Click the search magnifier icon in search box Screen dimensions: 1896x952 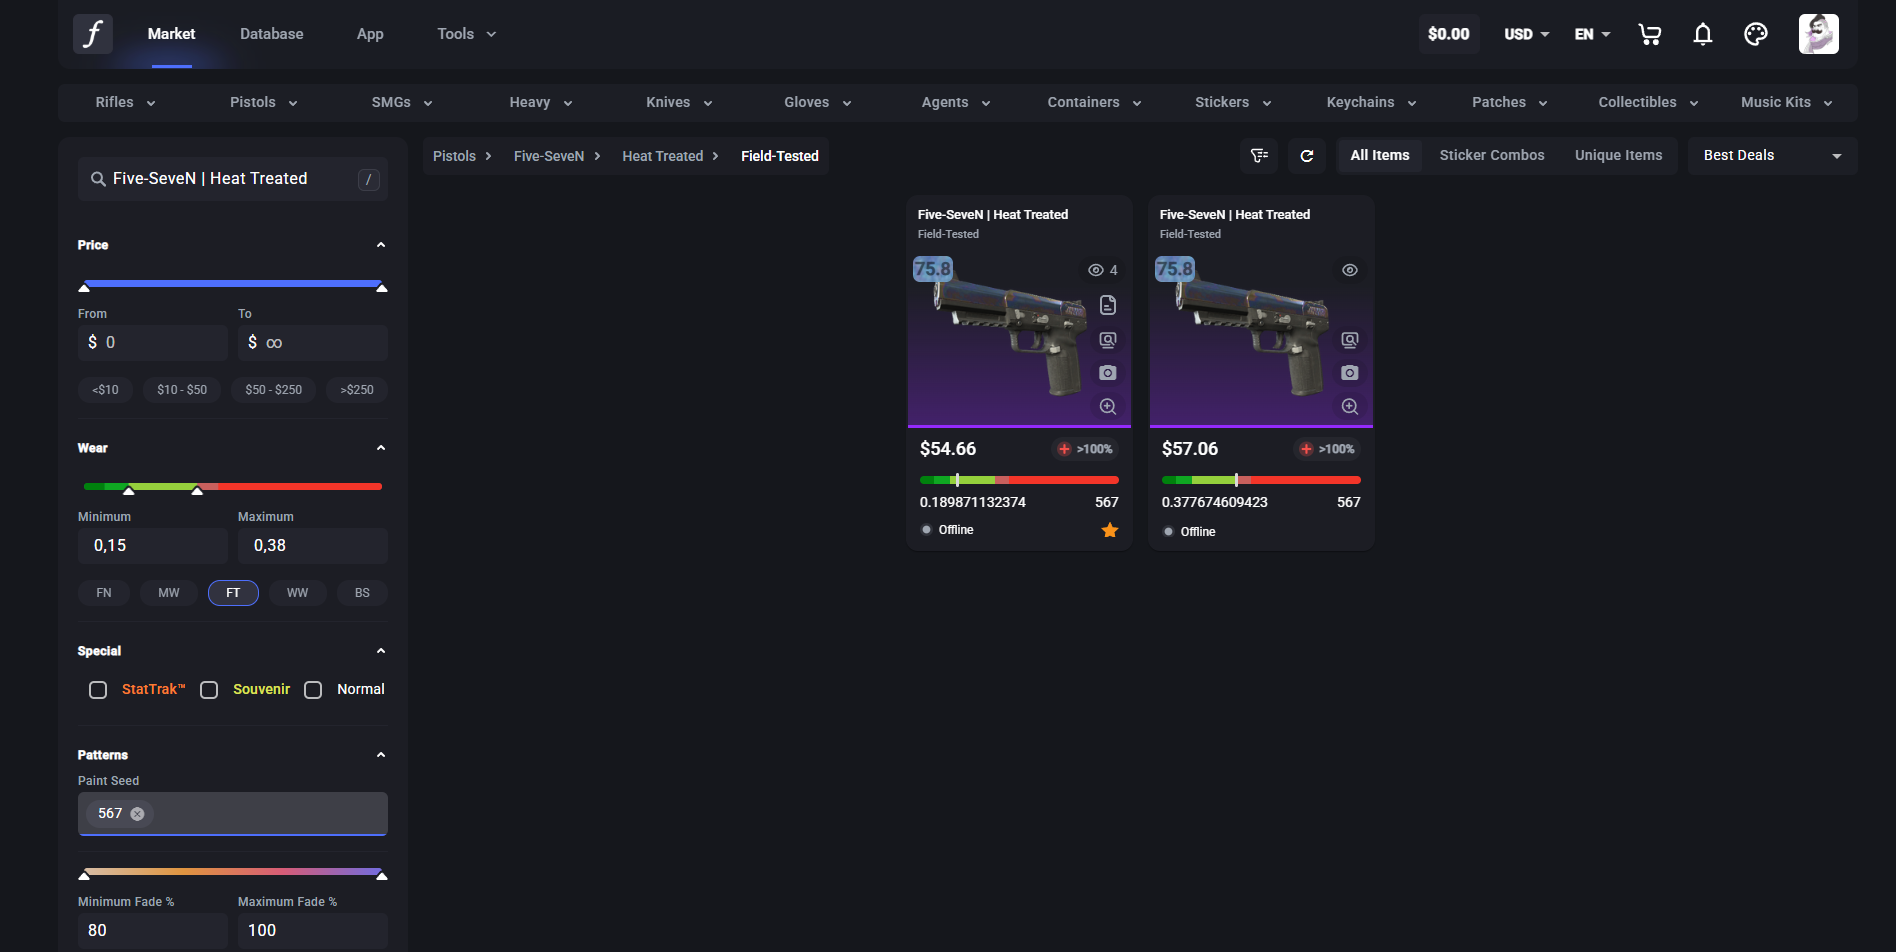pos(98,179)
